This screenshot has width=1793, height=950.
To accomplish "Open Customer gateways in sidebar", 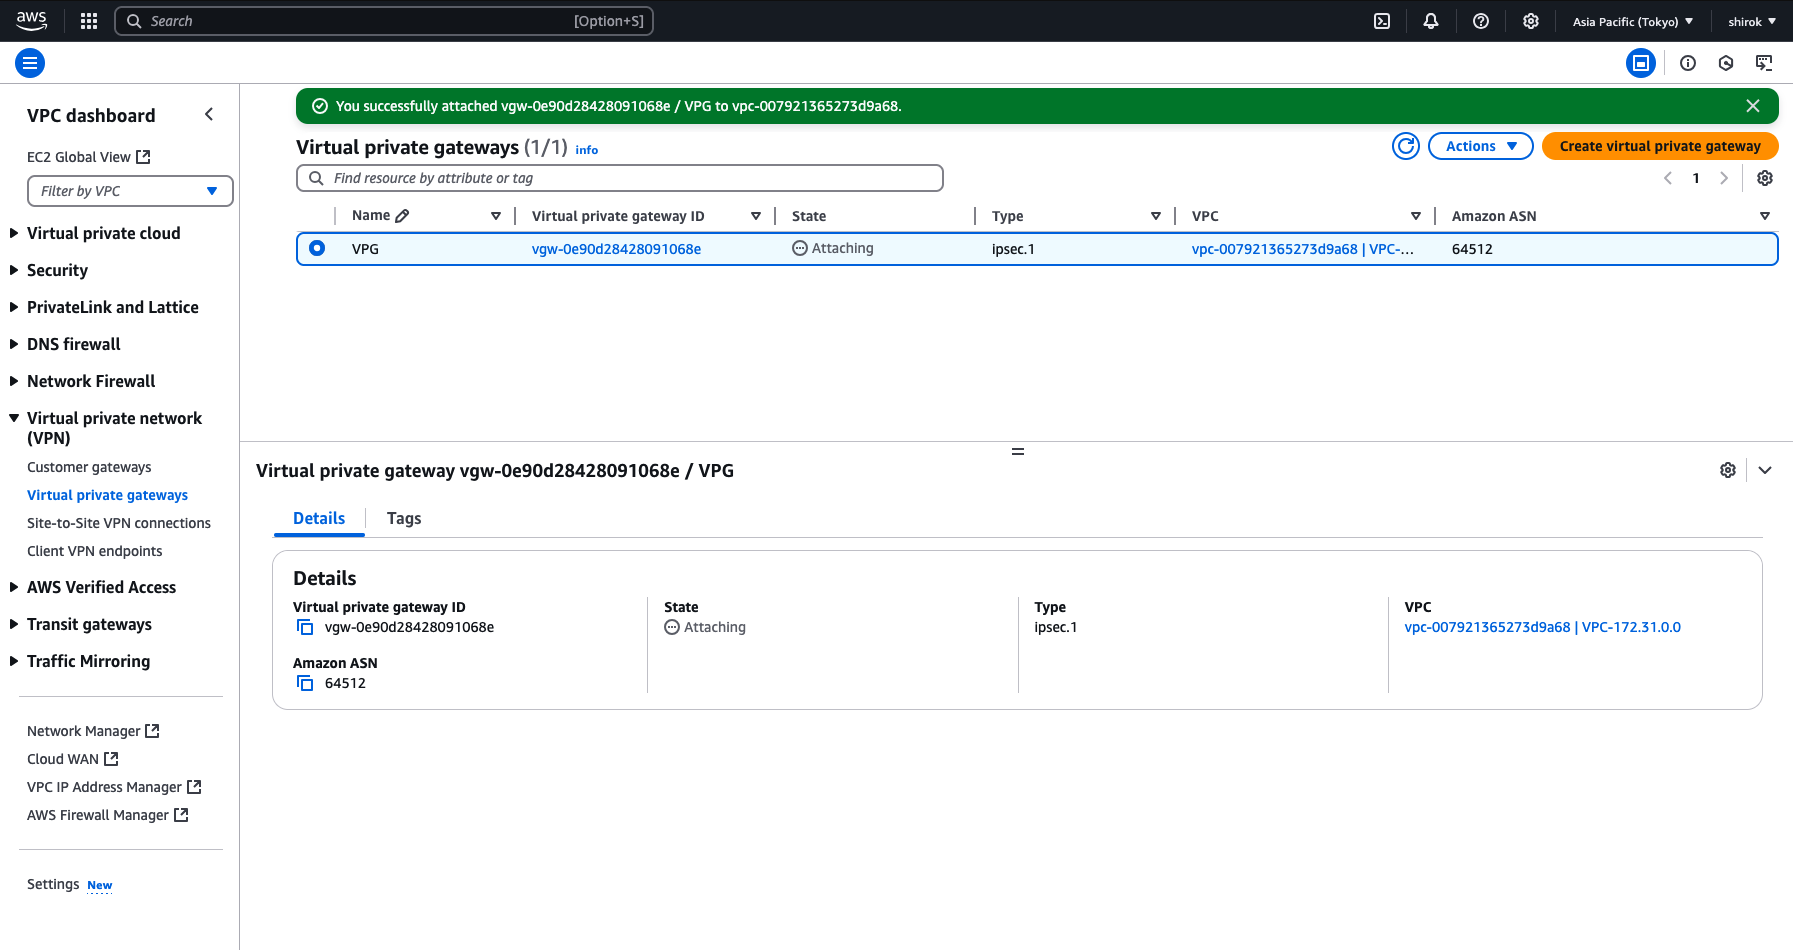I will click(x=89, y=467).
